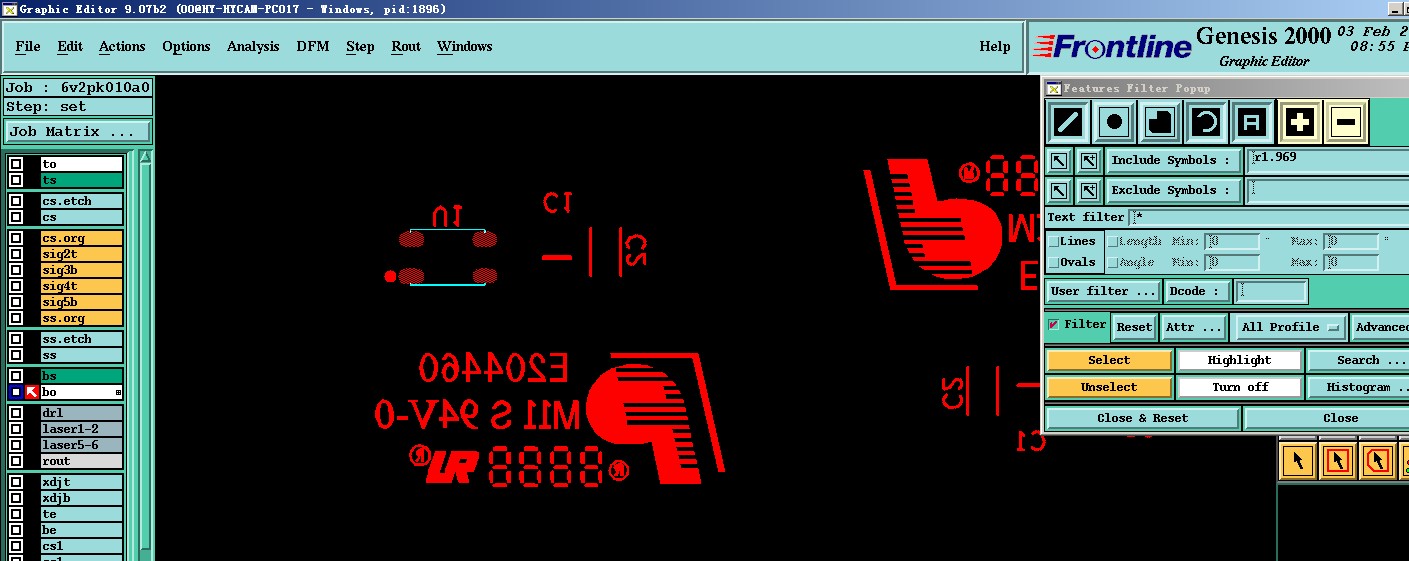Click the Turn off button
The image size is (1409, 561).
[x=1240, y=387]
